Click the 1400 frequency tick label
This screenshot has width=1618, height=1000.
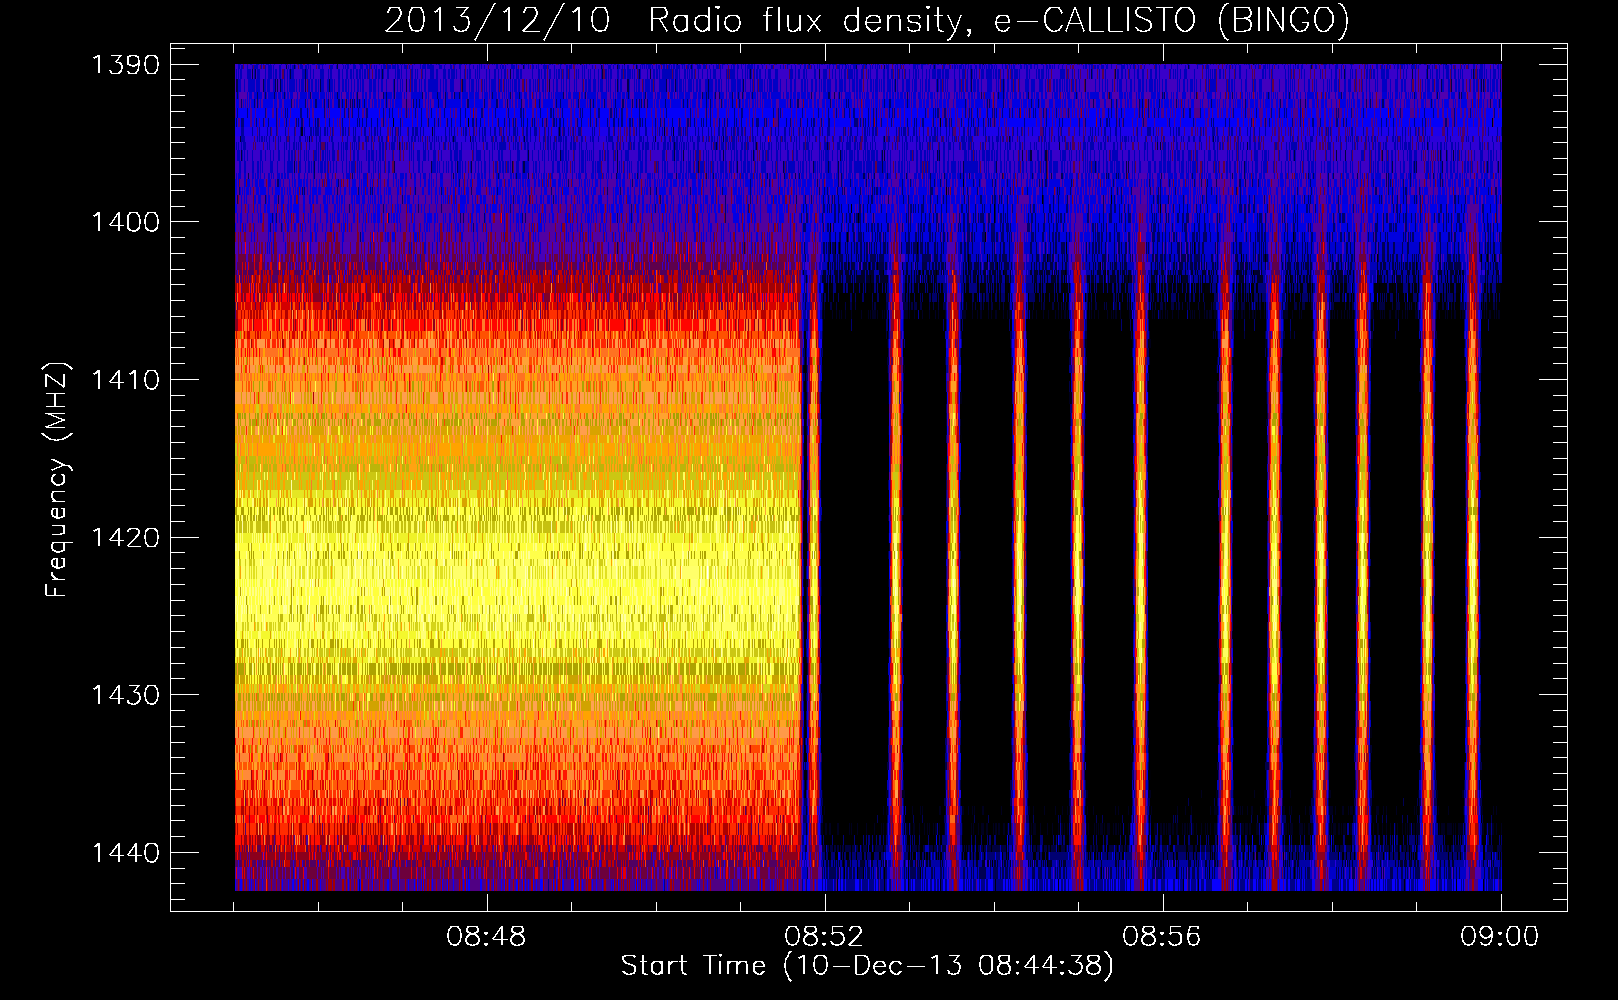tap(126, 222)
